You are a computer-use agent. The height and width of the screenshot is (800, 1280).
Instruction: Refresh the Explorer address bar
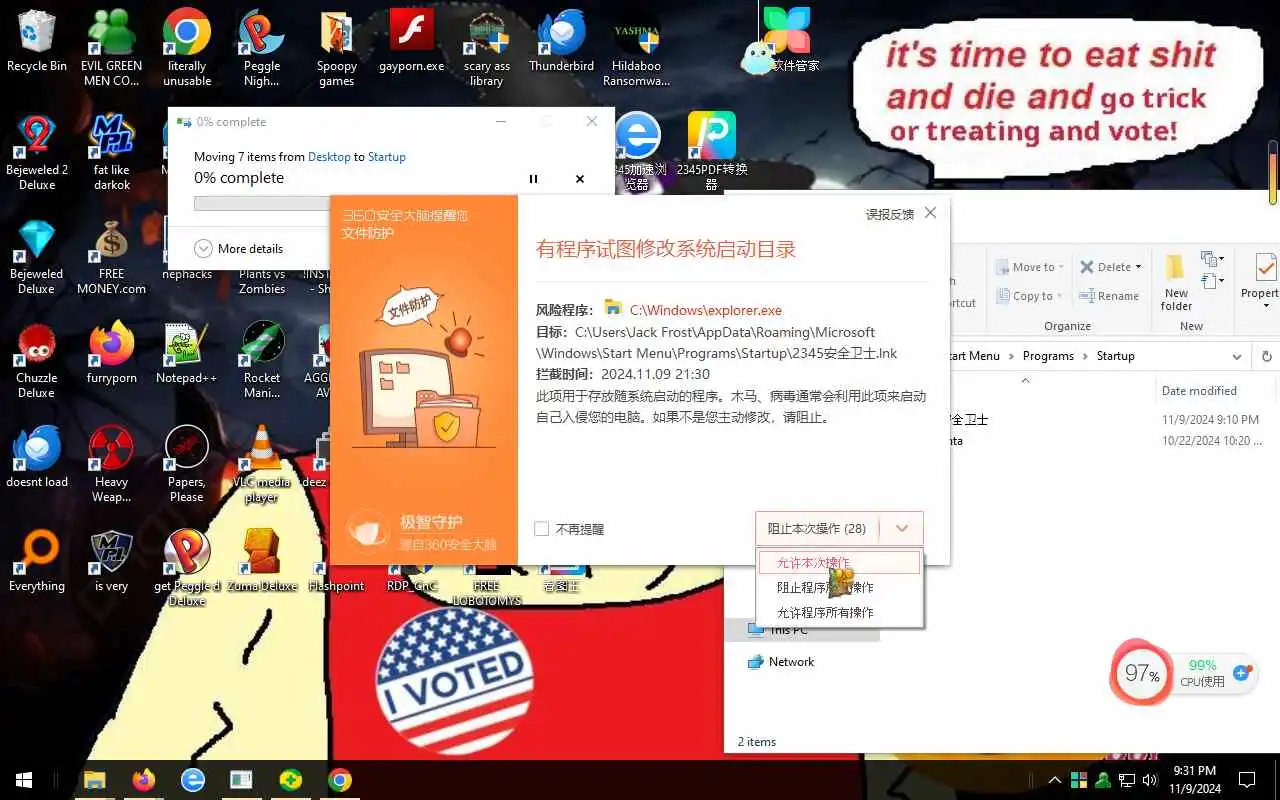coord(1267,356)
